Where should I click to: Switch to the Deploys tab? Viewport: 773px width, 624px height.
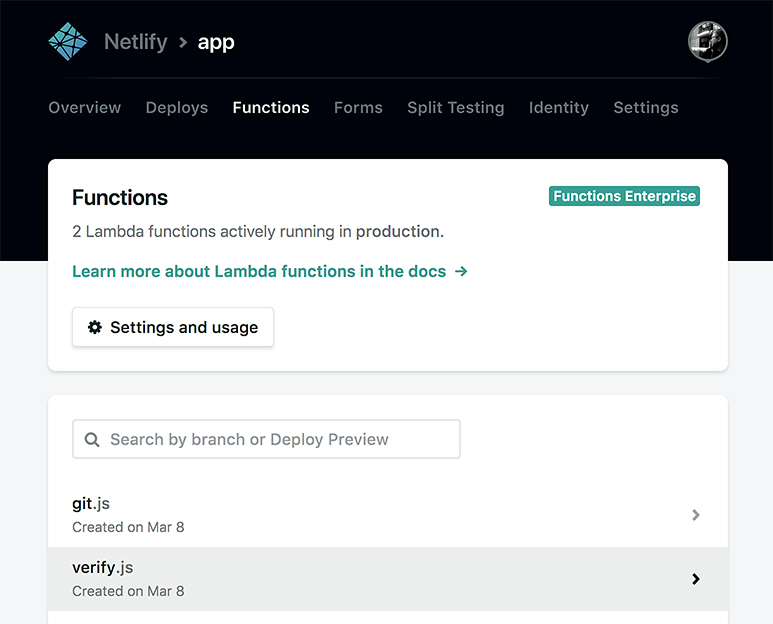[177, 107]
